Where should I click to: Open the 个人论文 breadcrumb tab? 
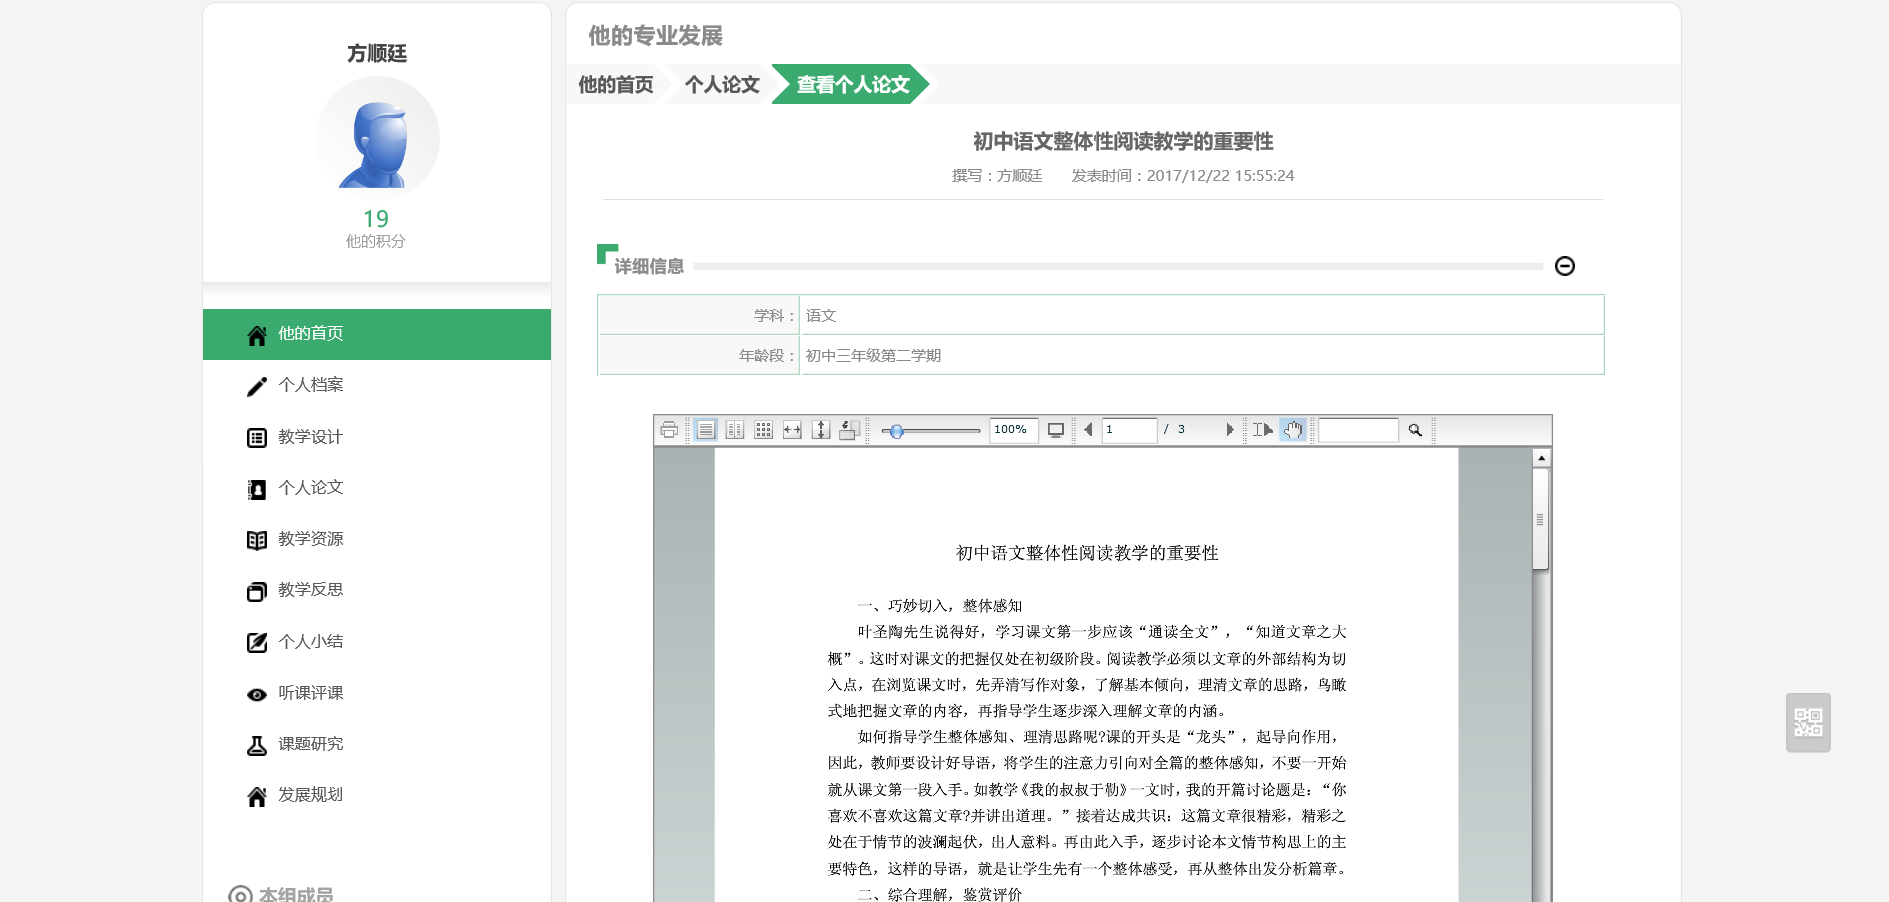[x=722, y=85]
